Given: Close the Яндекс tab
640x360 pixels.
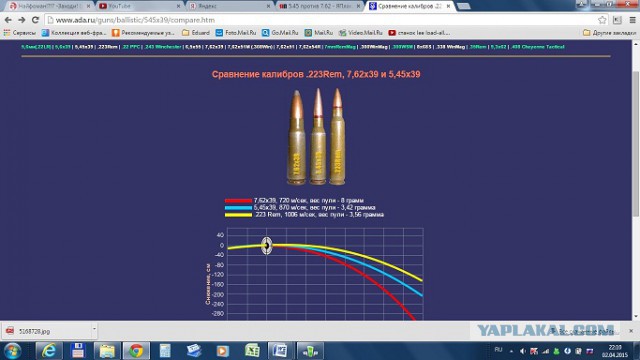Looking at the screenshot, I should (268, 6).
